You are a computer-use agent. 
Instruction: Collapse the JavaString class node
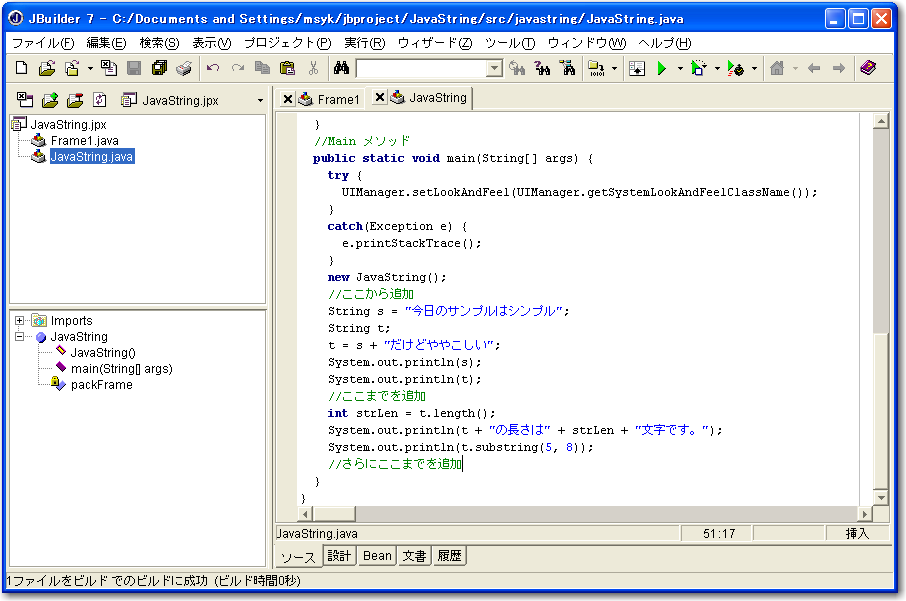[x=20, y=337]
